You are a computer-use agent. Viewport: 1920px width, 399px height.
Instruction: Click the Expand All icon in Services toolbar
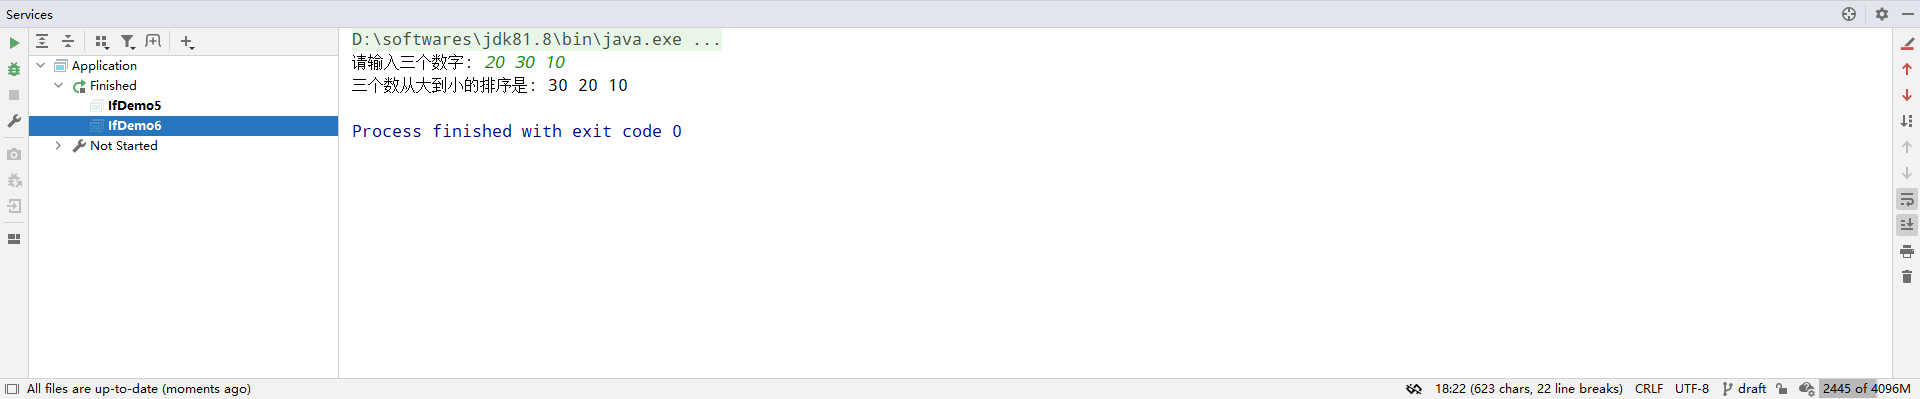(x=42, y=41)
